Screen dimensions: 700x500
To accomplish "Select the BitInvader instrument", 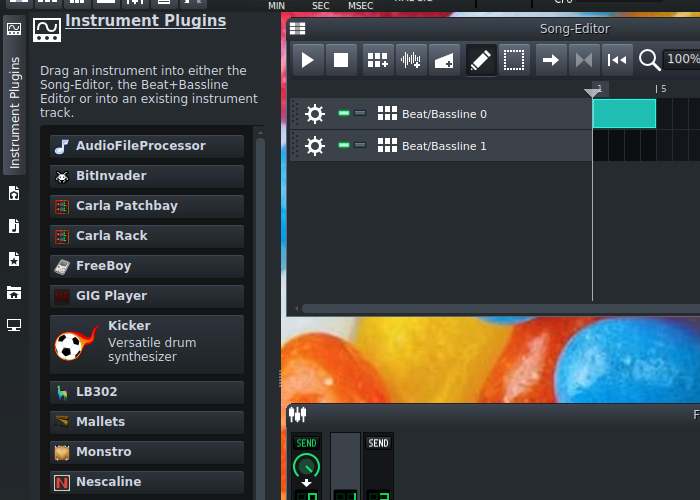I will 147,176.
